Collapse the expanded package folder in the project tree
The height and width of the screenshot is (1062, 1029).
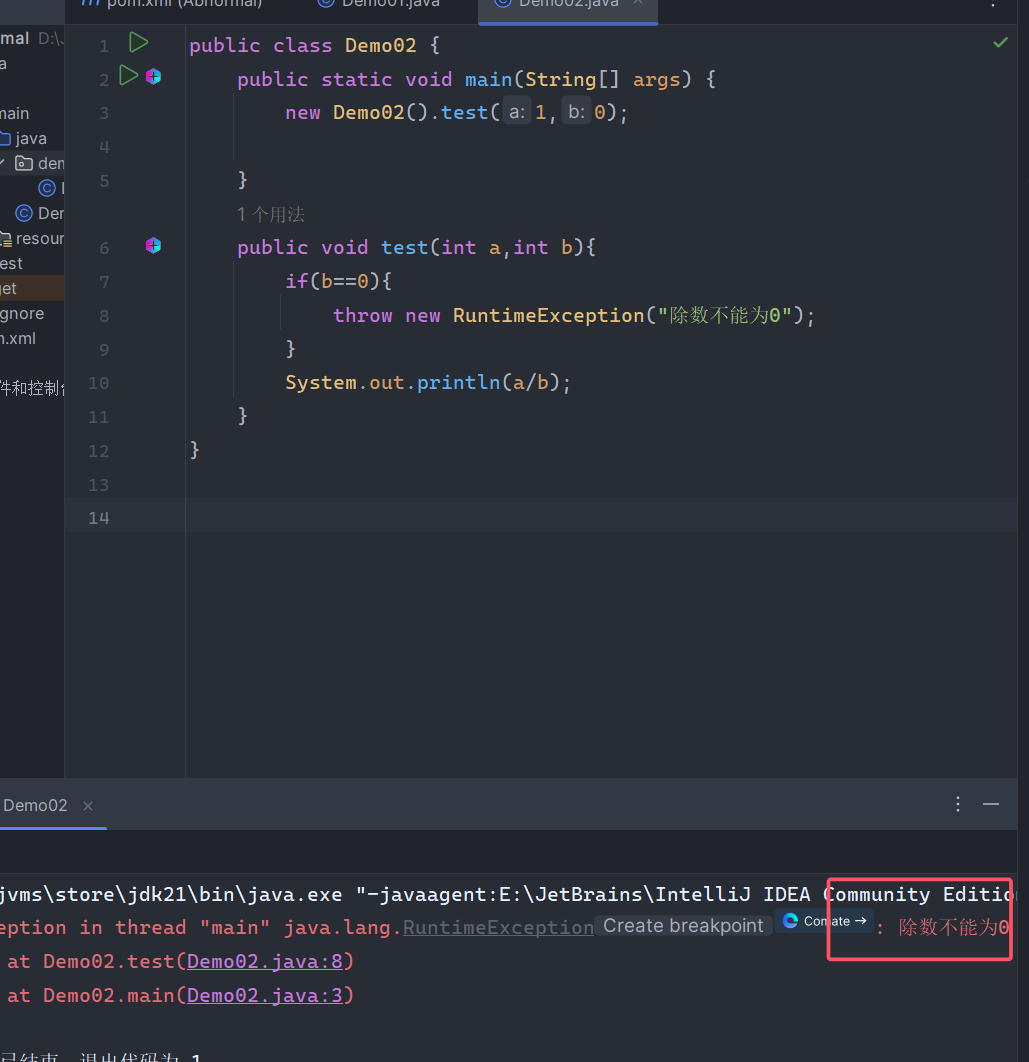[4, 163]
